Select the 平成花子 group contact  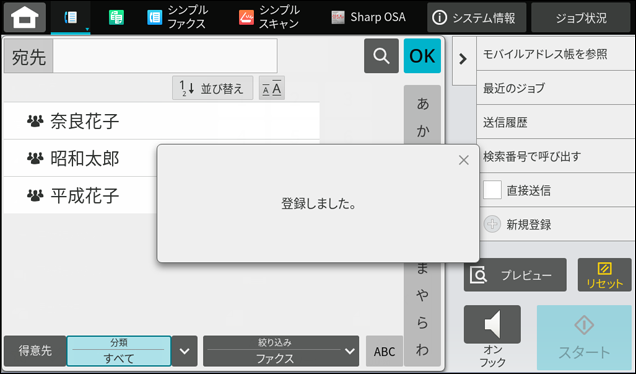coord(80,196)
